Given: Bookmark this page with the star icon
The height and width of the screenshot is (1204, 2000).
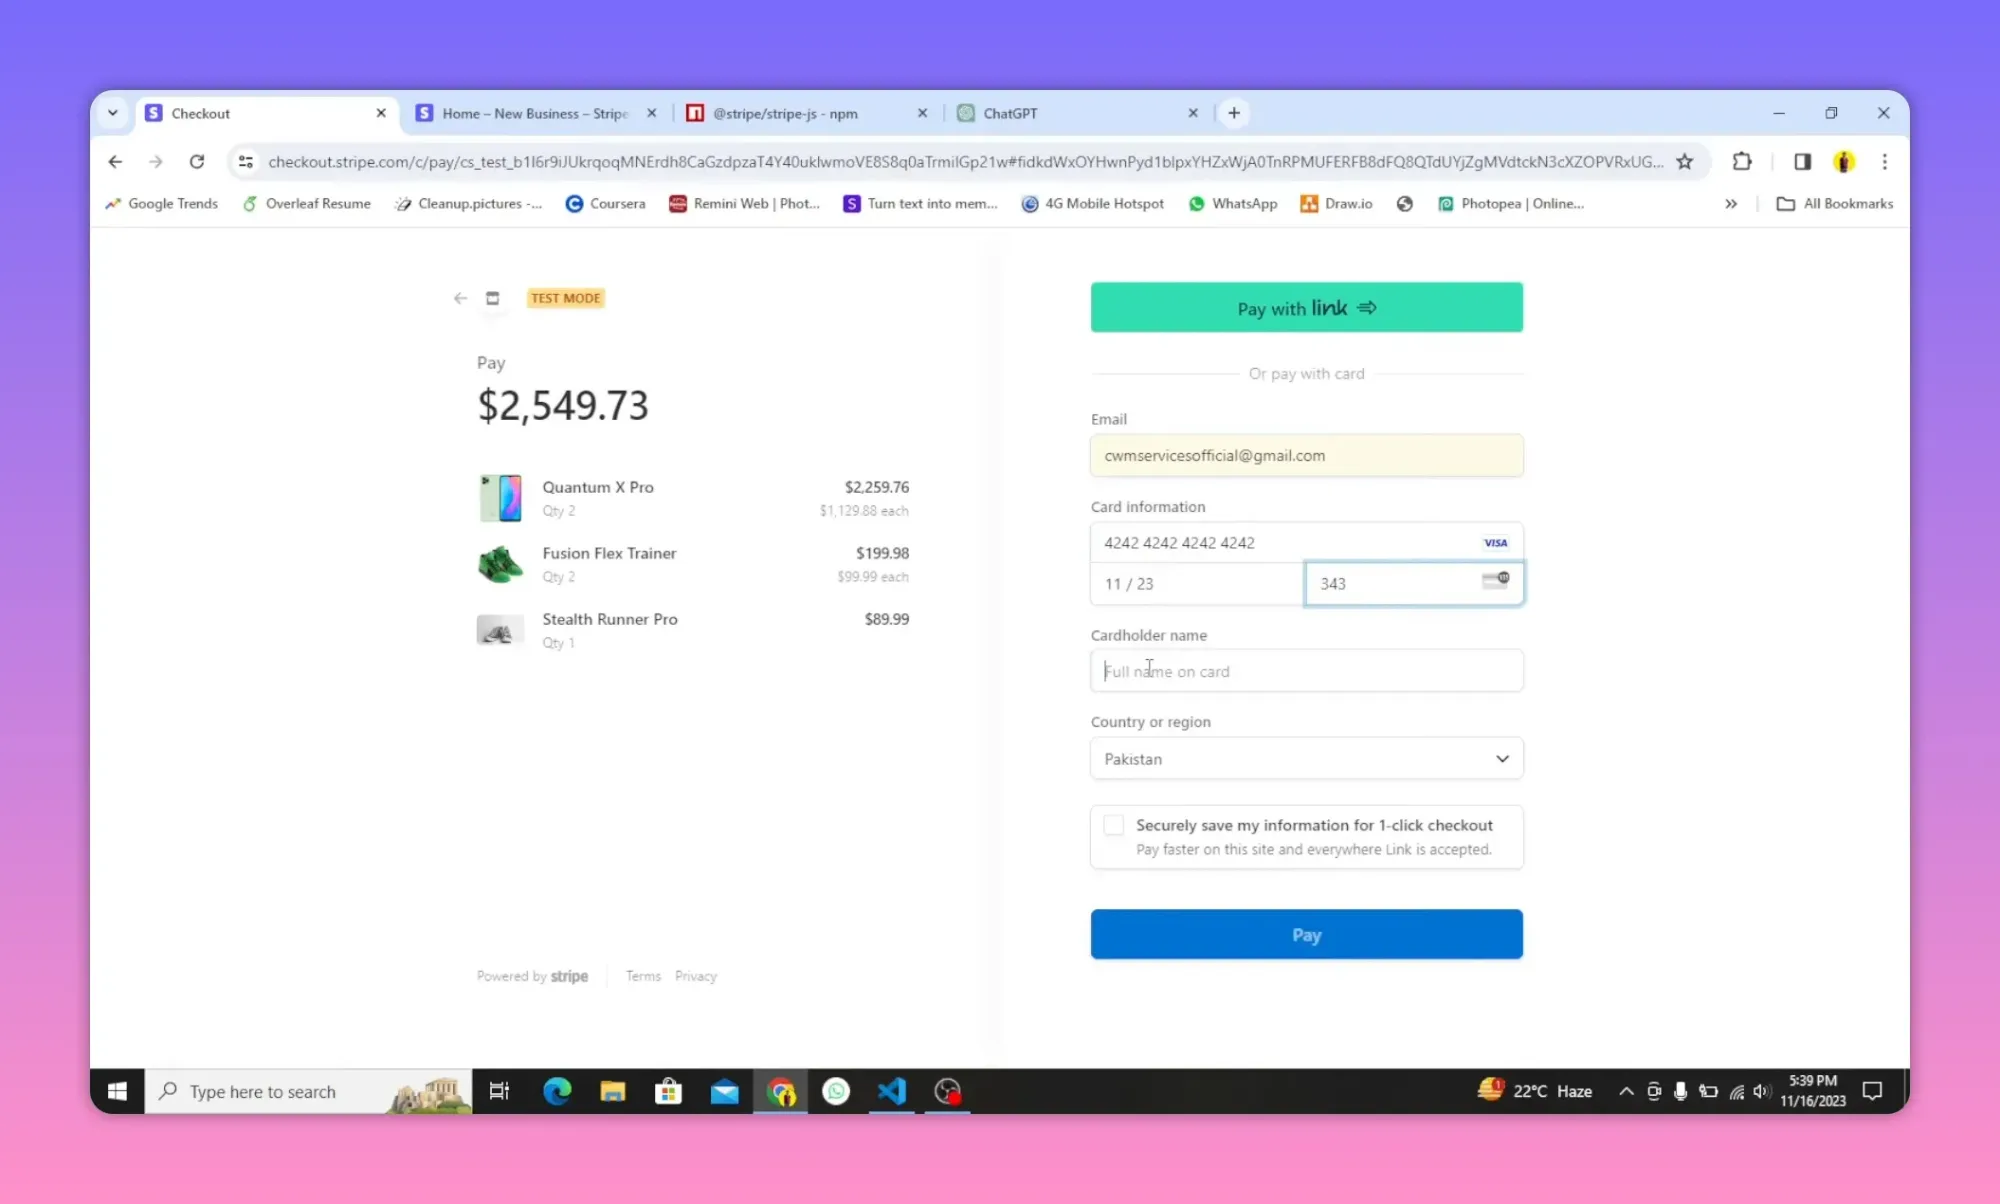Looking at the screenshot, I should 1685,161.
